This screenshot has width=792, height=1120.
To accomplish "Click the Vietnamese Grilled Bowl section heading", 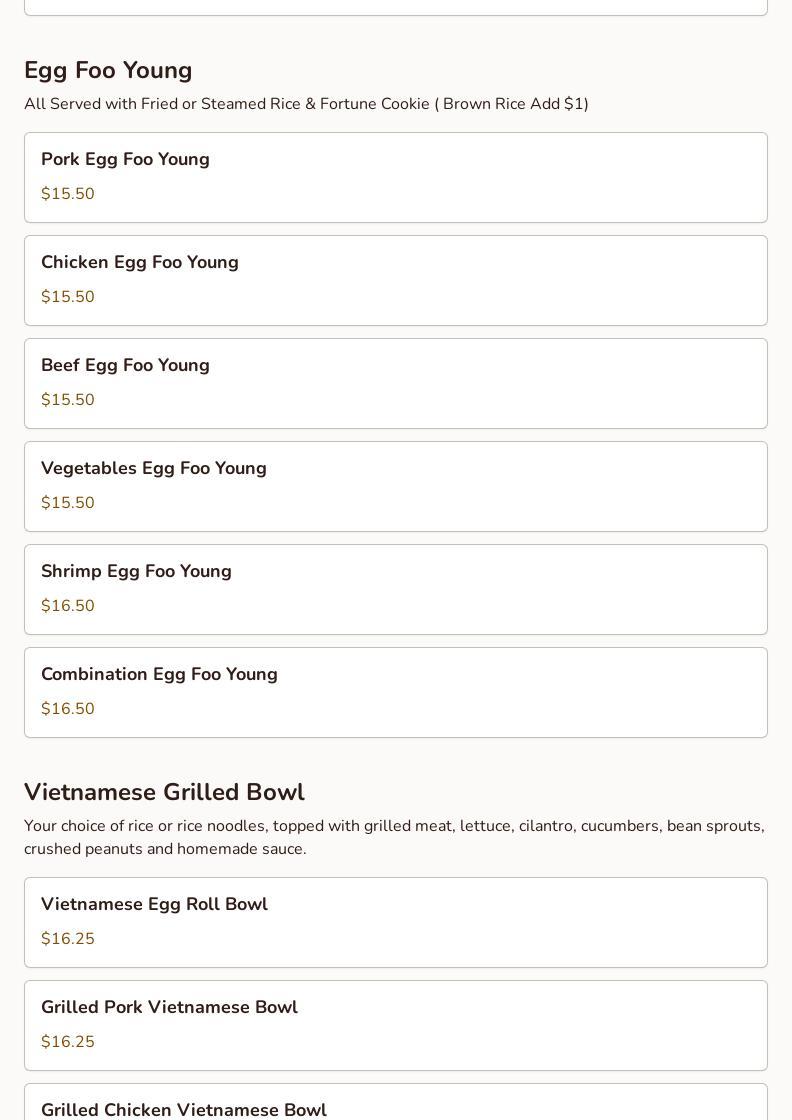I will point(164,792).
